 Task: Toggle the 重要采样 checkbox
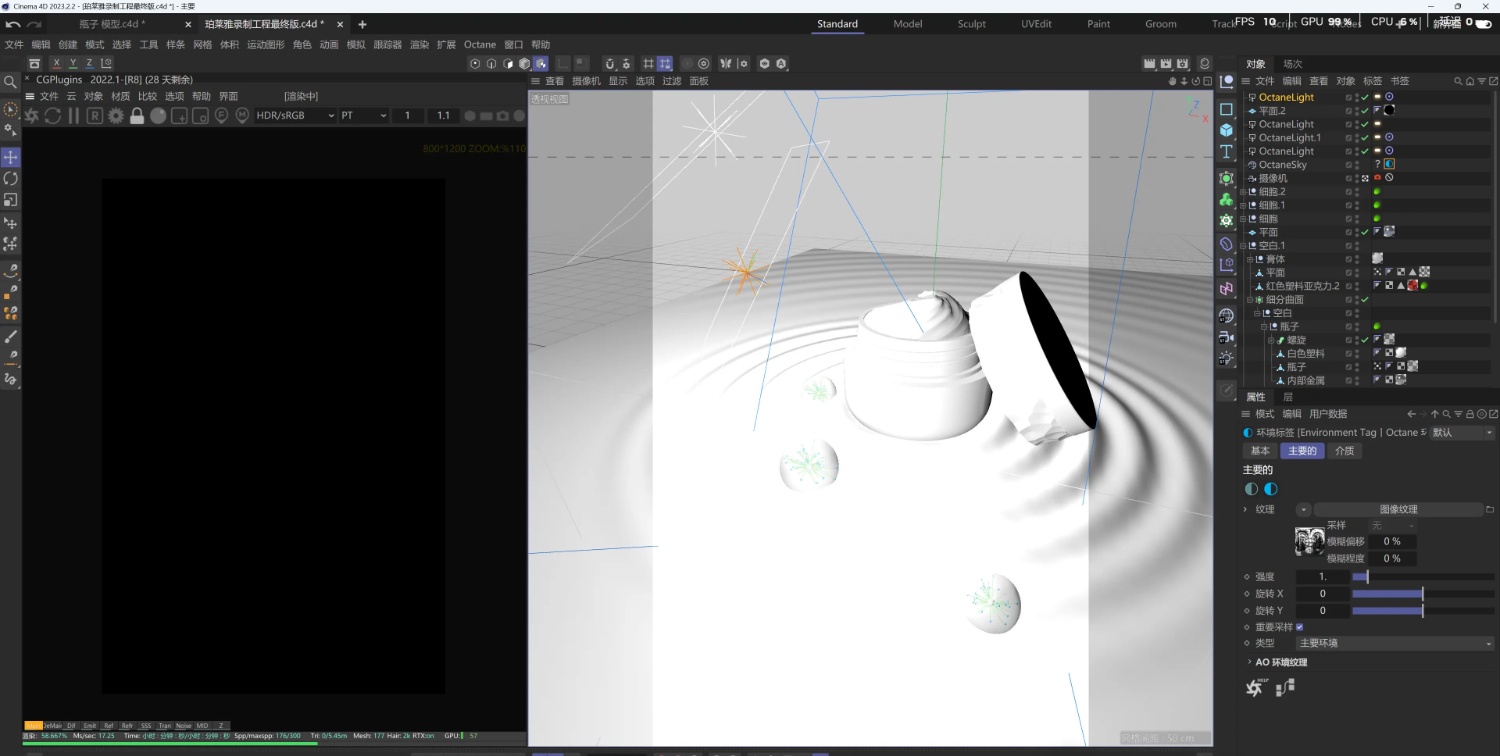[x=1299, y=627]
